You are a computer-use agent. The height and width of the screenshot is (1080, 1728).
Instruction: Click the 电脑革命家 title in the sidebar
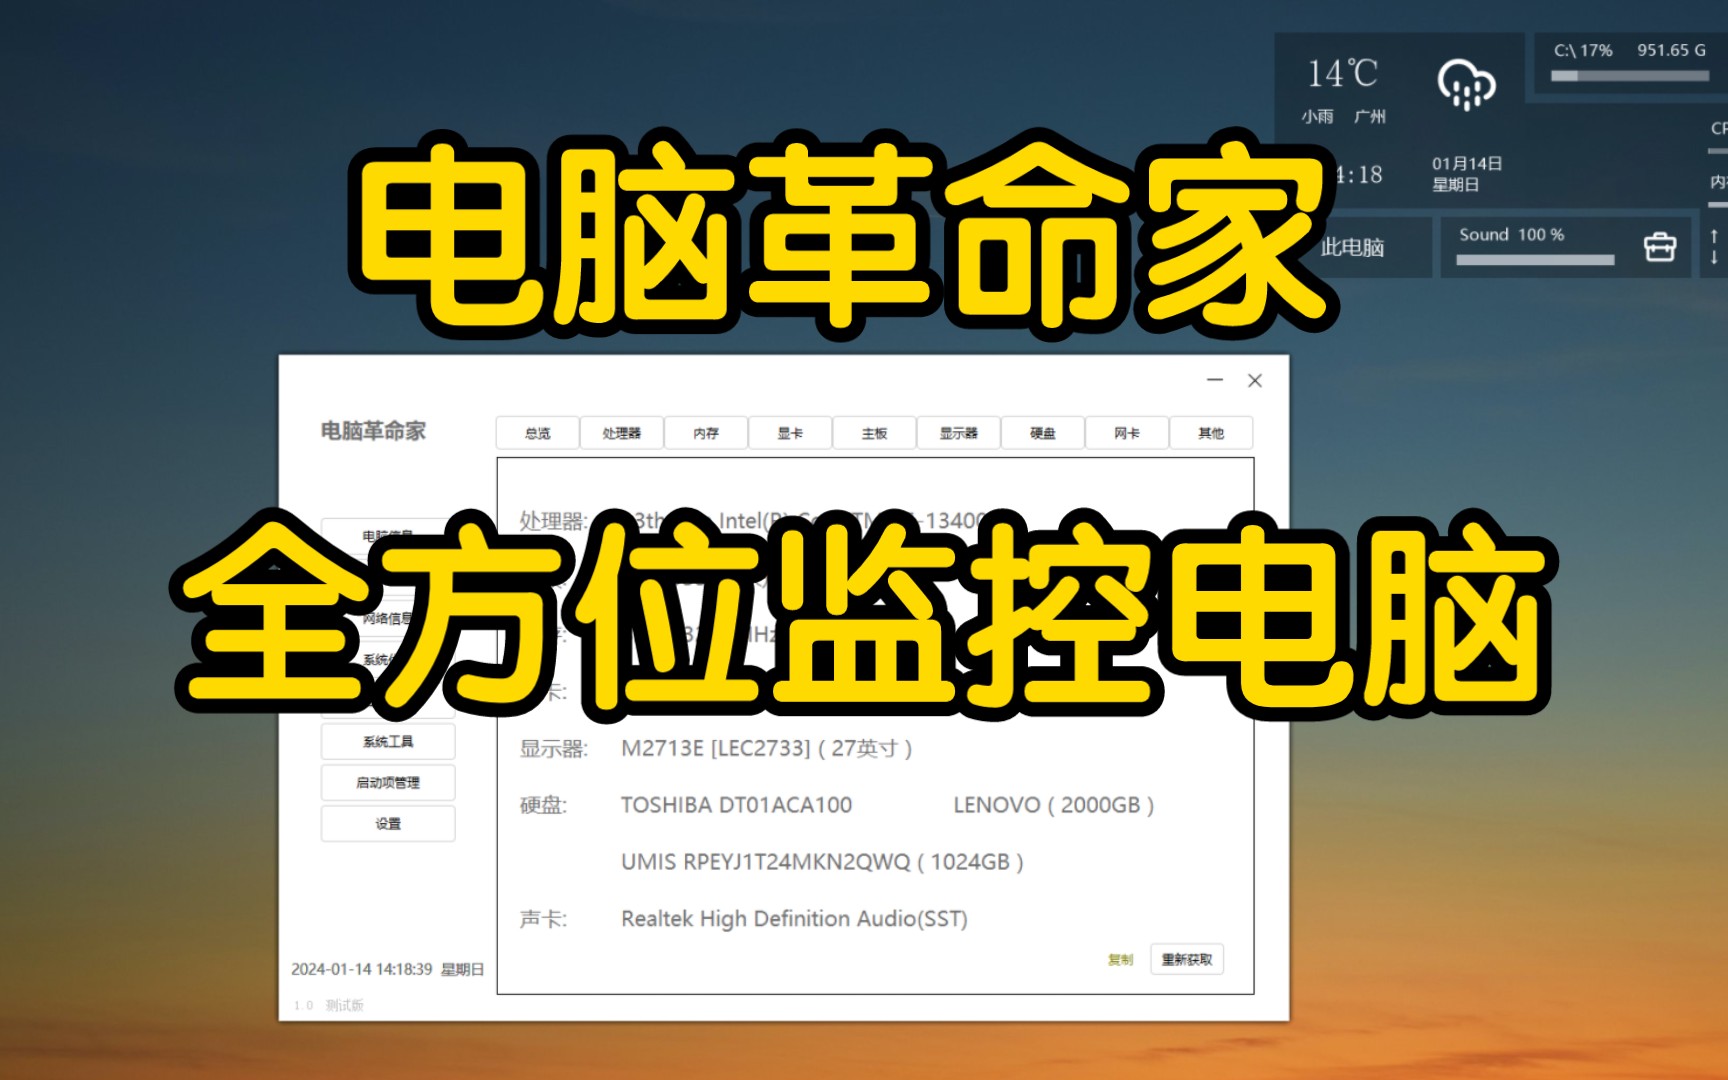tap(373, 431)
